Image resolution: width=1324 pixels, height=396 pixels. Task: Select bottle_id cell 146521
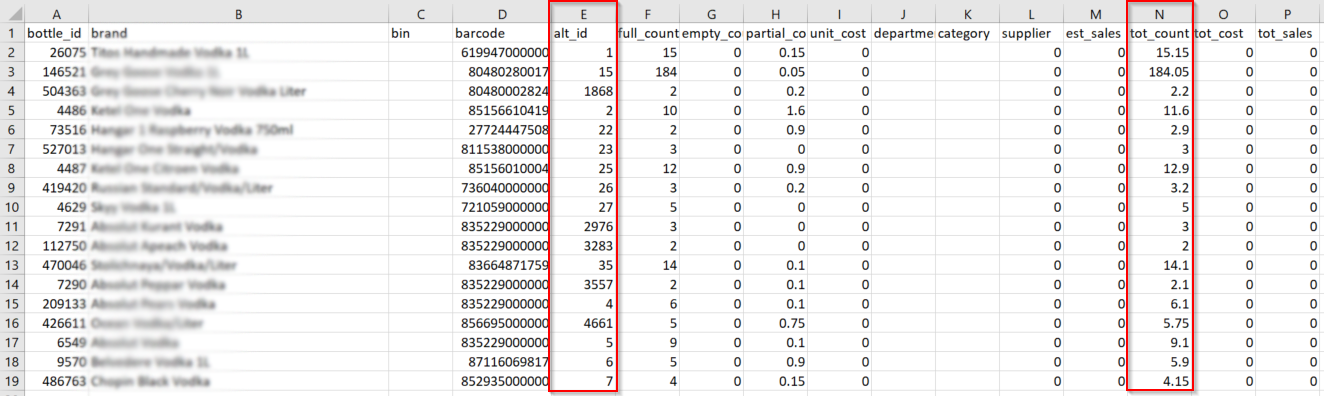pyautogui.click(x=56, y=72)
